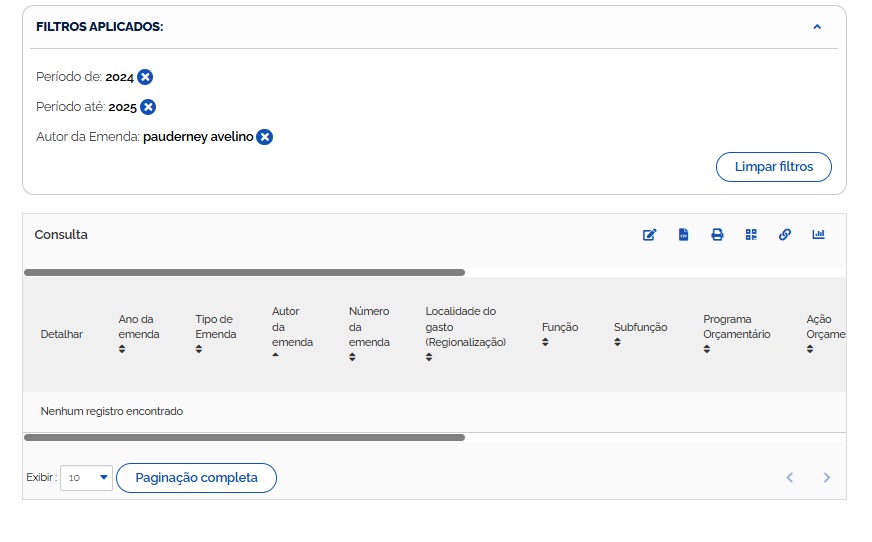Open the bar chart view icon

click(x=818, y=235)
